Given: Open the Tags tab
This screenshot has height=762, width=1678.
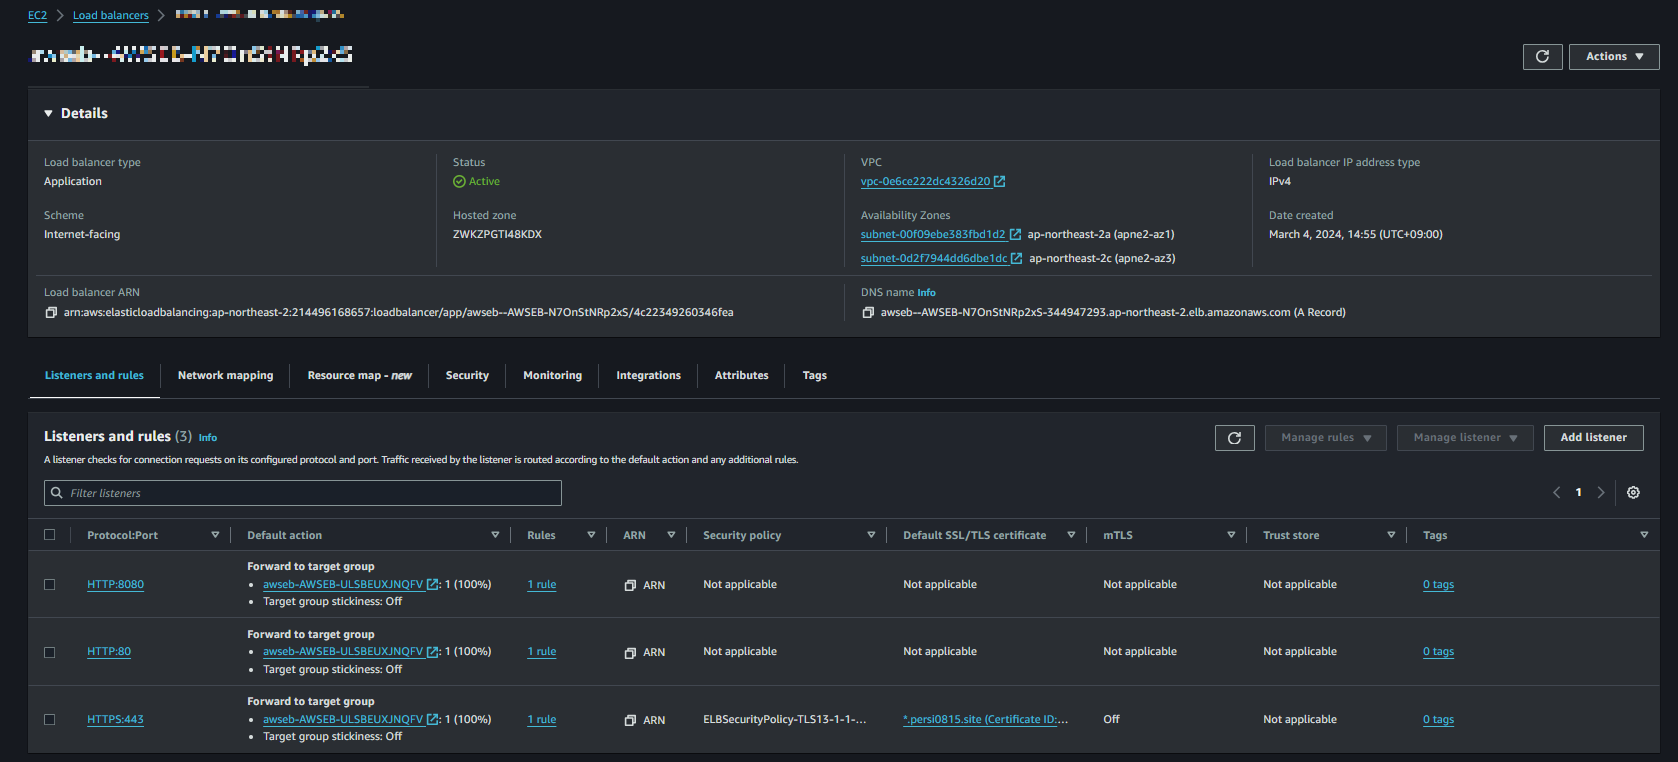Looking at the screenshot, I should (814, 376).
